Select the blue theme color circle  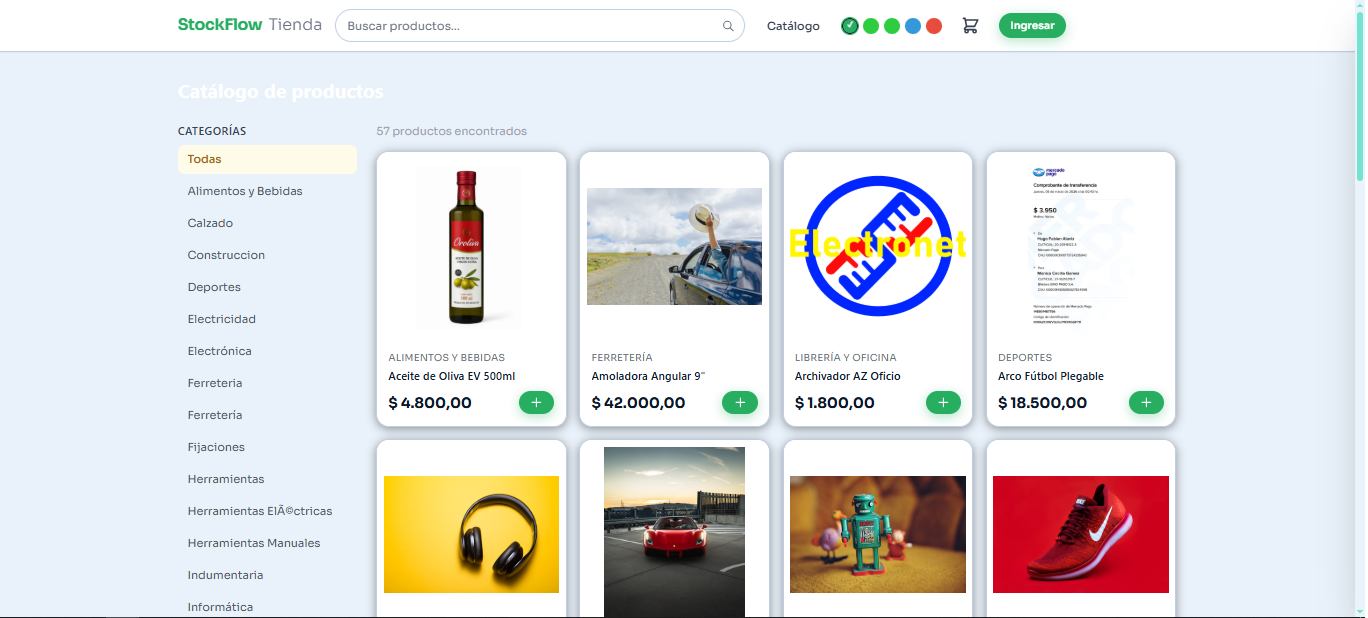click(x=913, y=26)
